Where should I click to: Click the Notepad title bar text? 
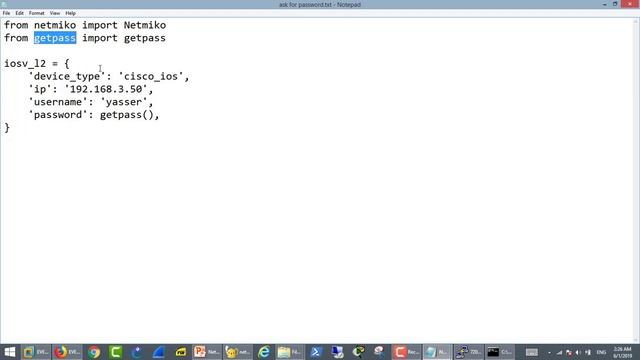pos(320,4)
